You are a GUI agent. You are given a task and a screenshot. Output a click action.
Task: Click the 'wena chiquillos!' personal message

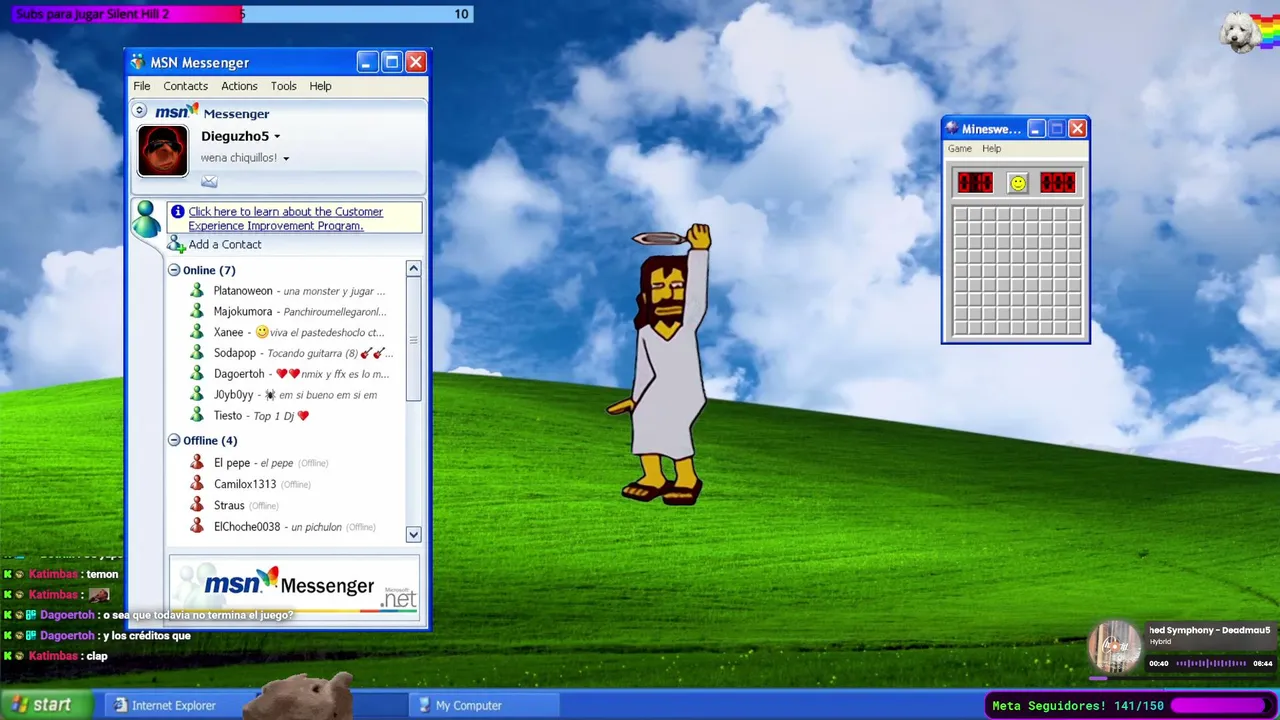click(239, 158)
